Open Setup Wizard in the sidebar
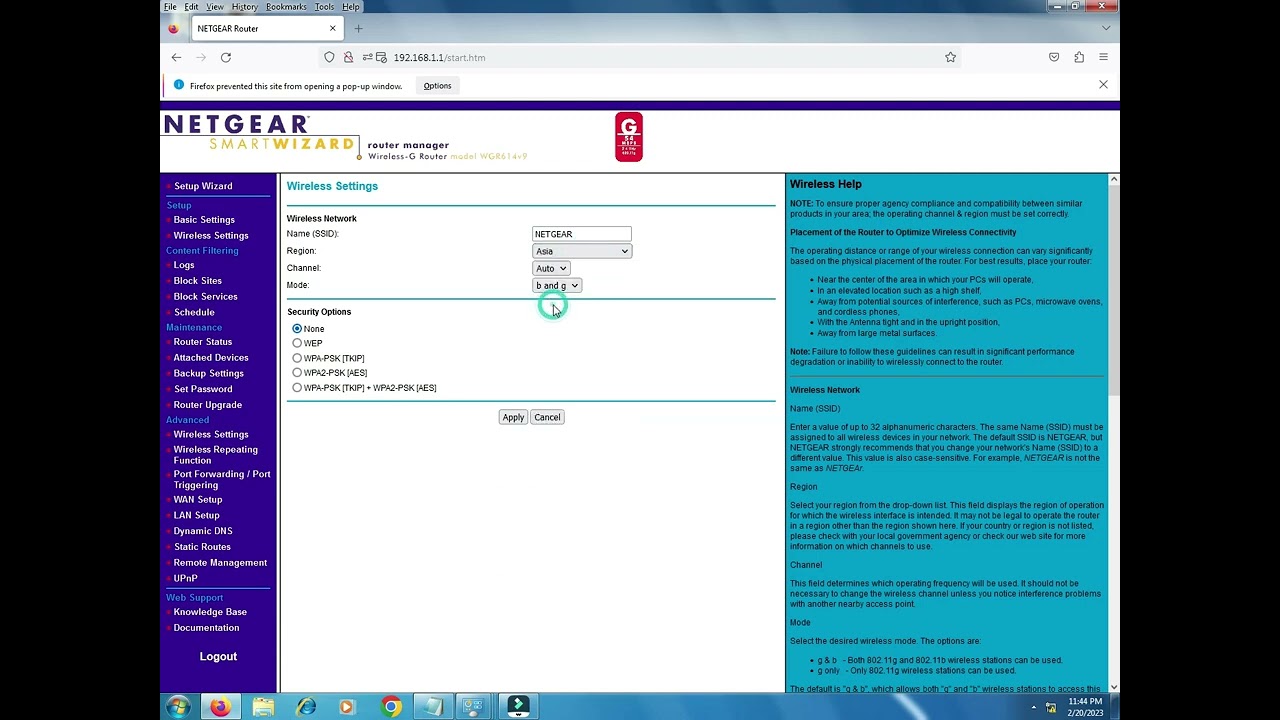1280x720 pixels. tap(203, 186)
